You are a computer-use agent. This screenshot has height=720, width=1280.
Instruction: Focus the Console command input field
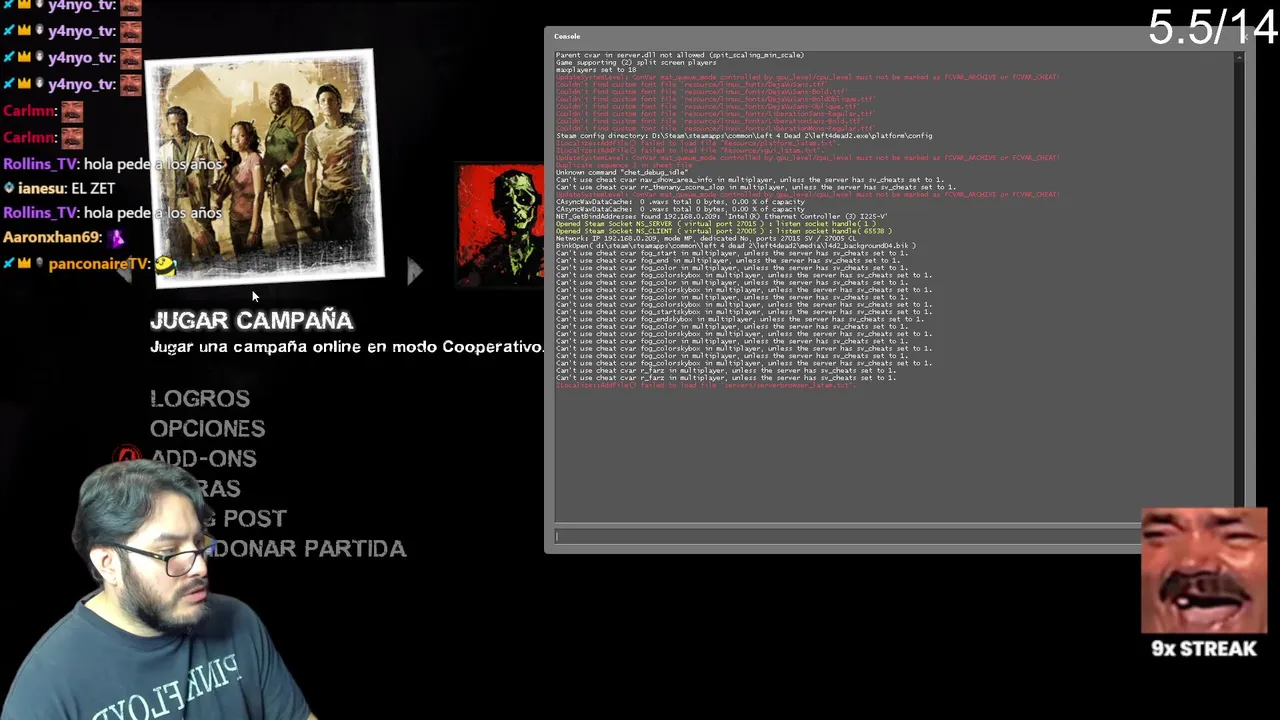[x=847, y=536]
